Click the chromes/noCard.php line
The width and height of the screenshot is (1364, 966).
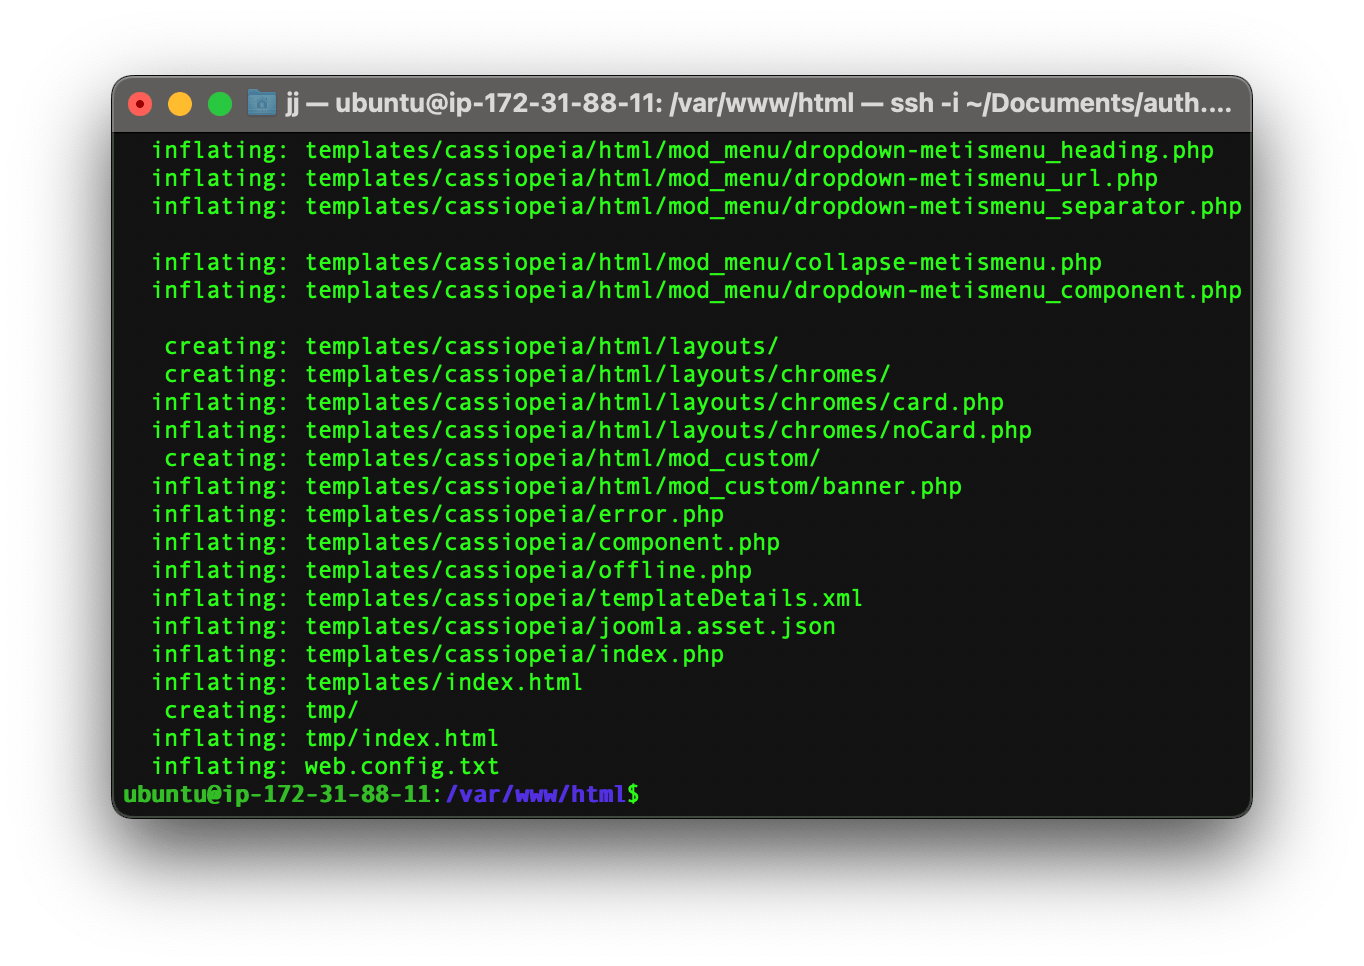pos(592,431)
